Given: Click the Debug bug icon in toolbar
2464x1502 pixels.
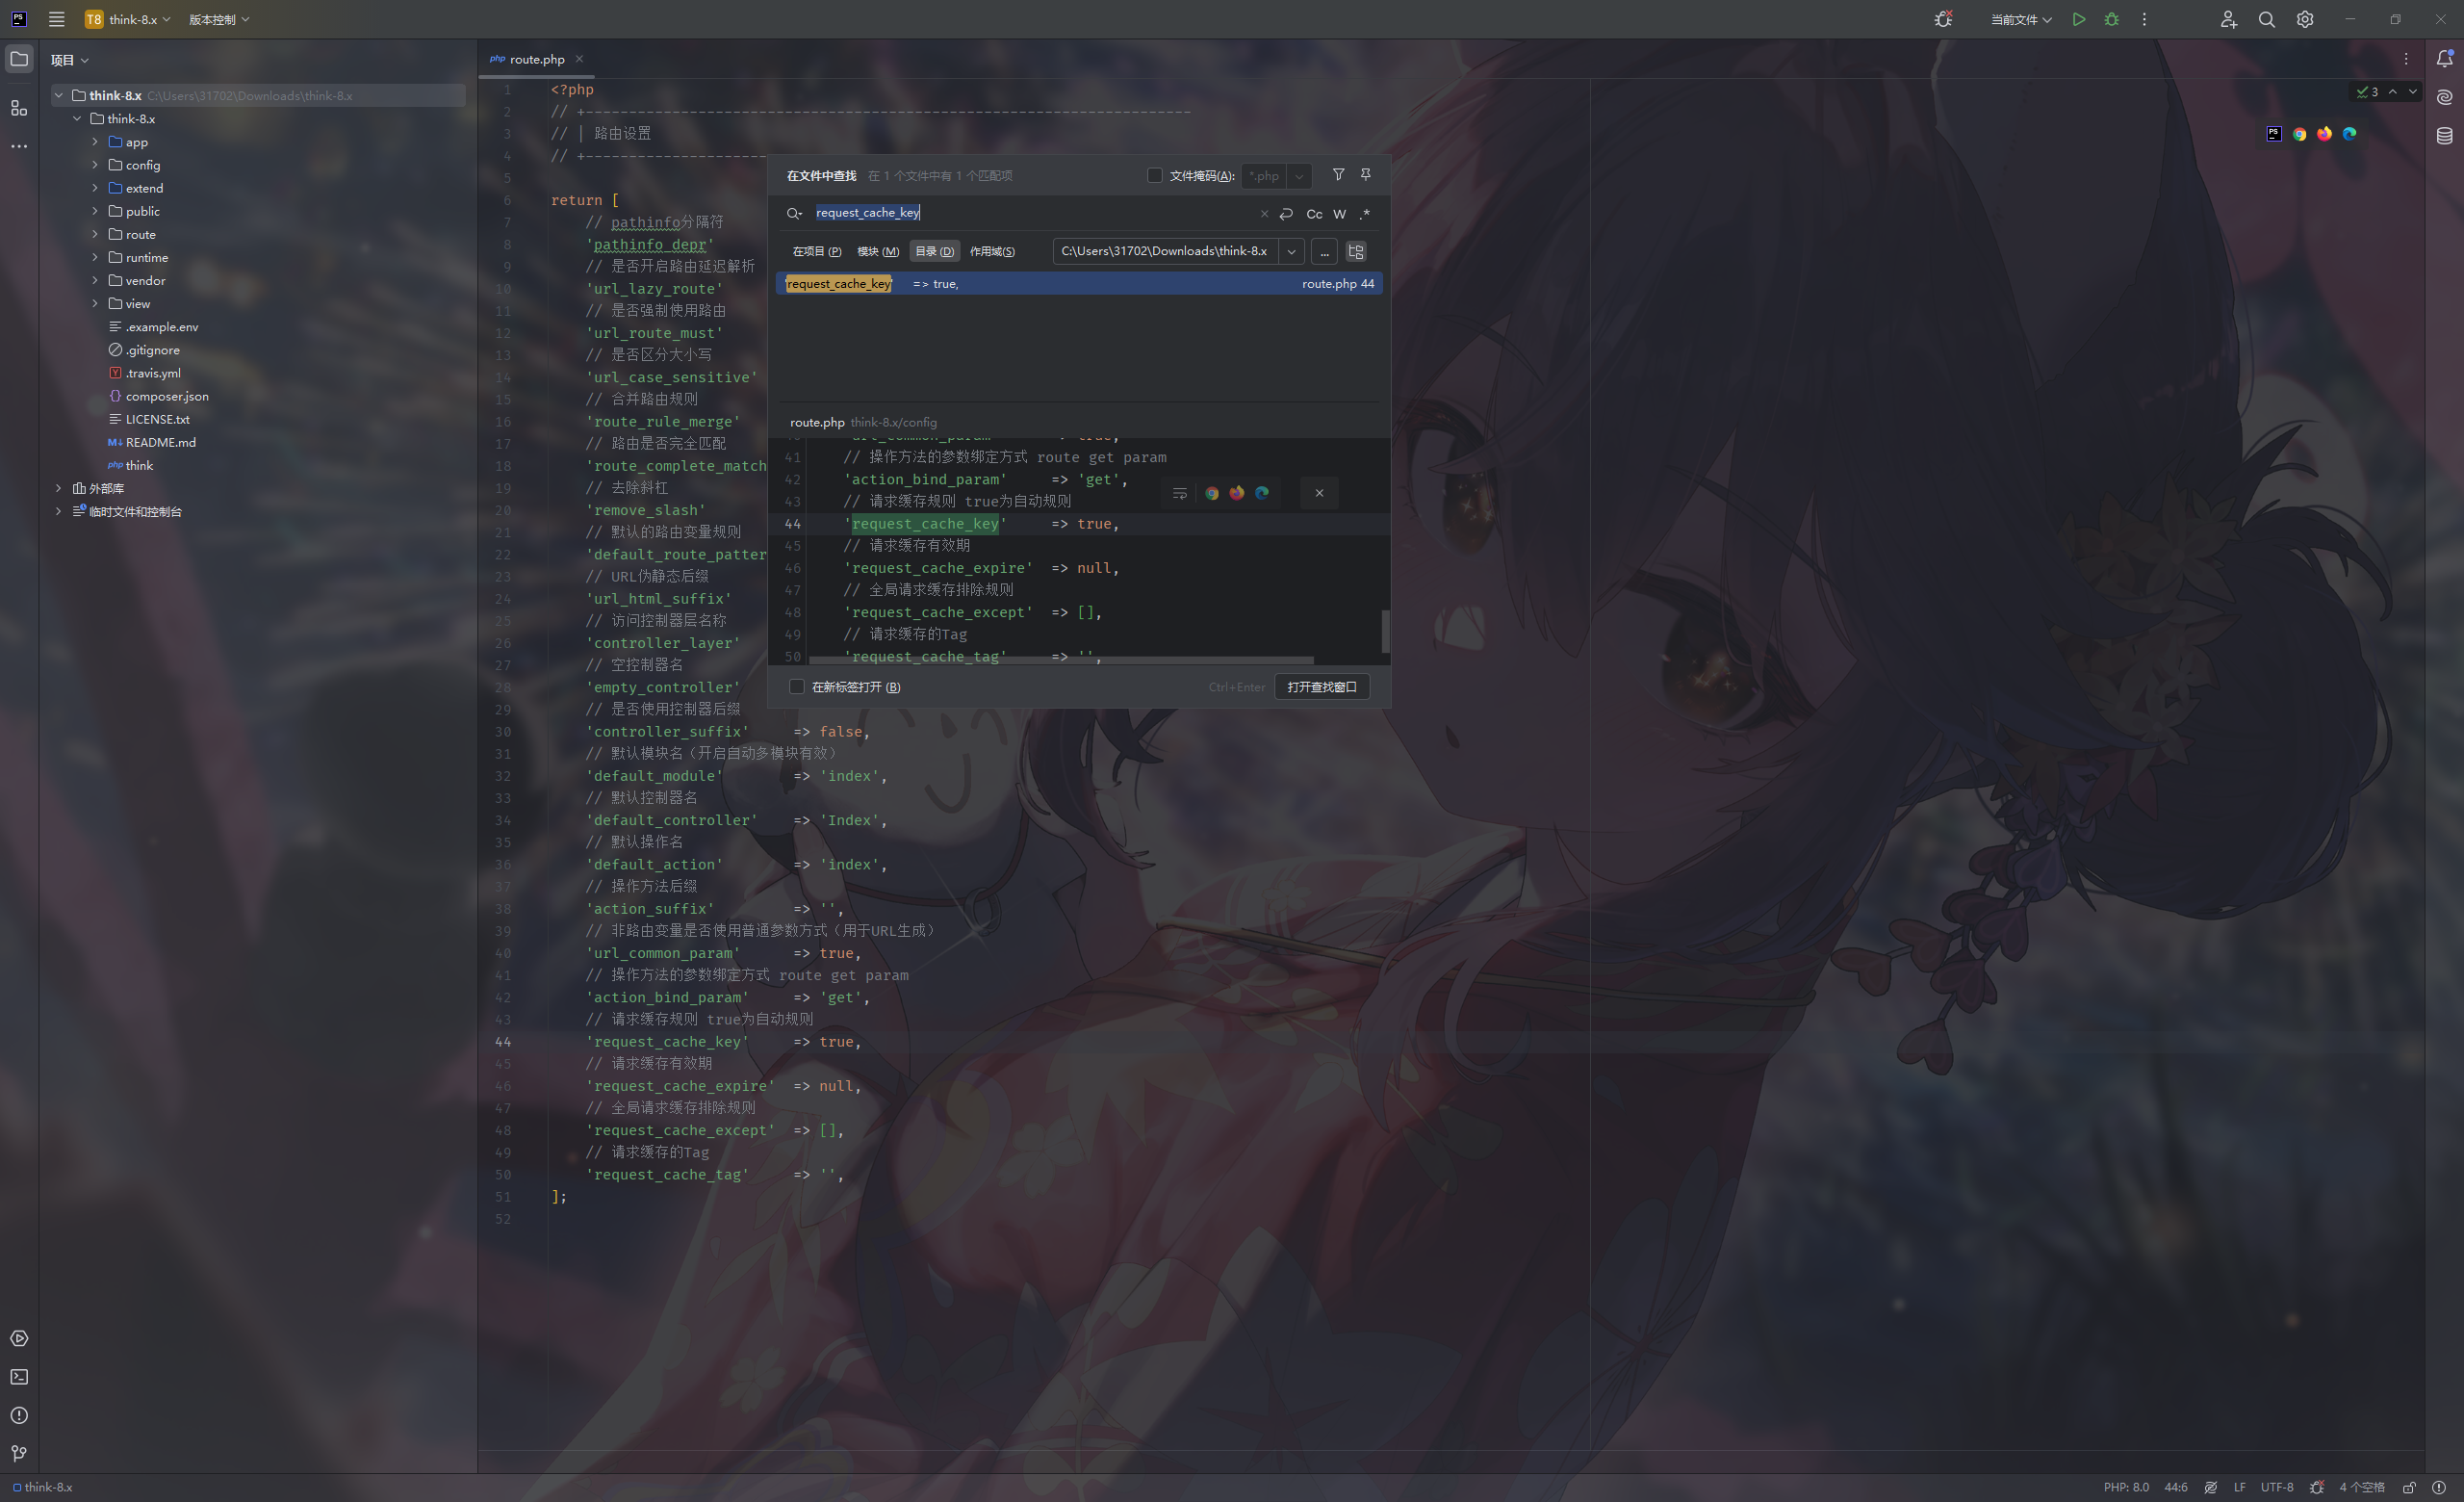Looking at the screenshot, I should pyautogui.click(x=2112, y=19).
